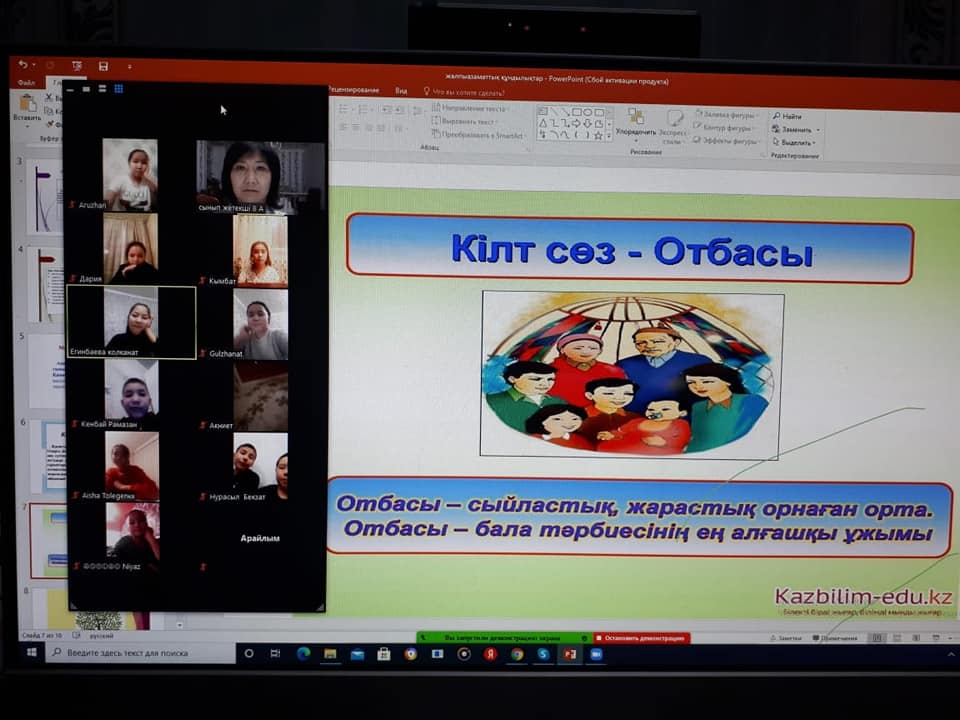Expand Заливка фигуры dropdown

728,115
